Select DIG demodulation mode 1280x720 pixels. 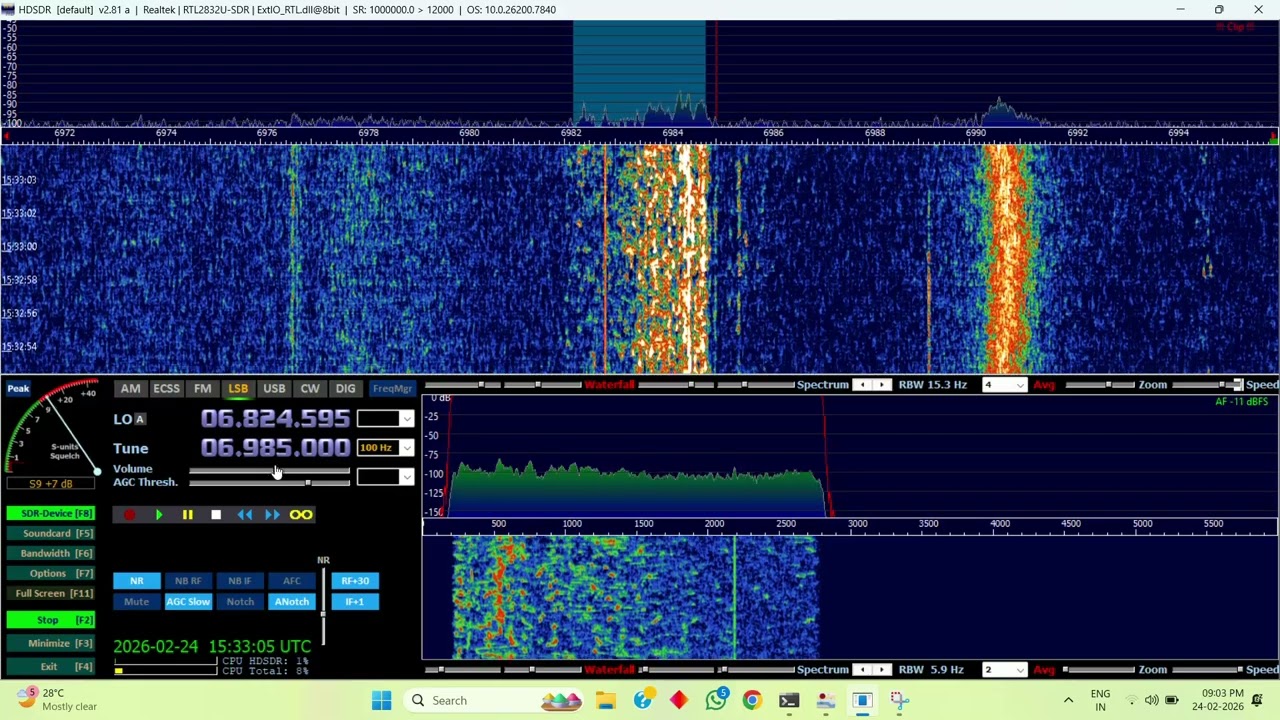345,389
